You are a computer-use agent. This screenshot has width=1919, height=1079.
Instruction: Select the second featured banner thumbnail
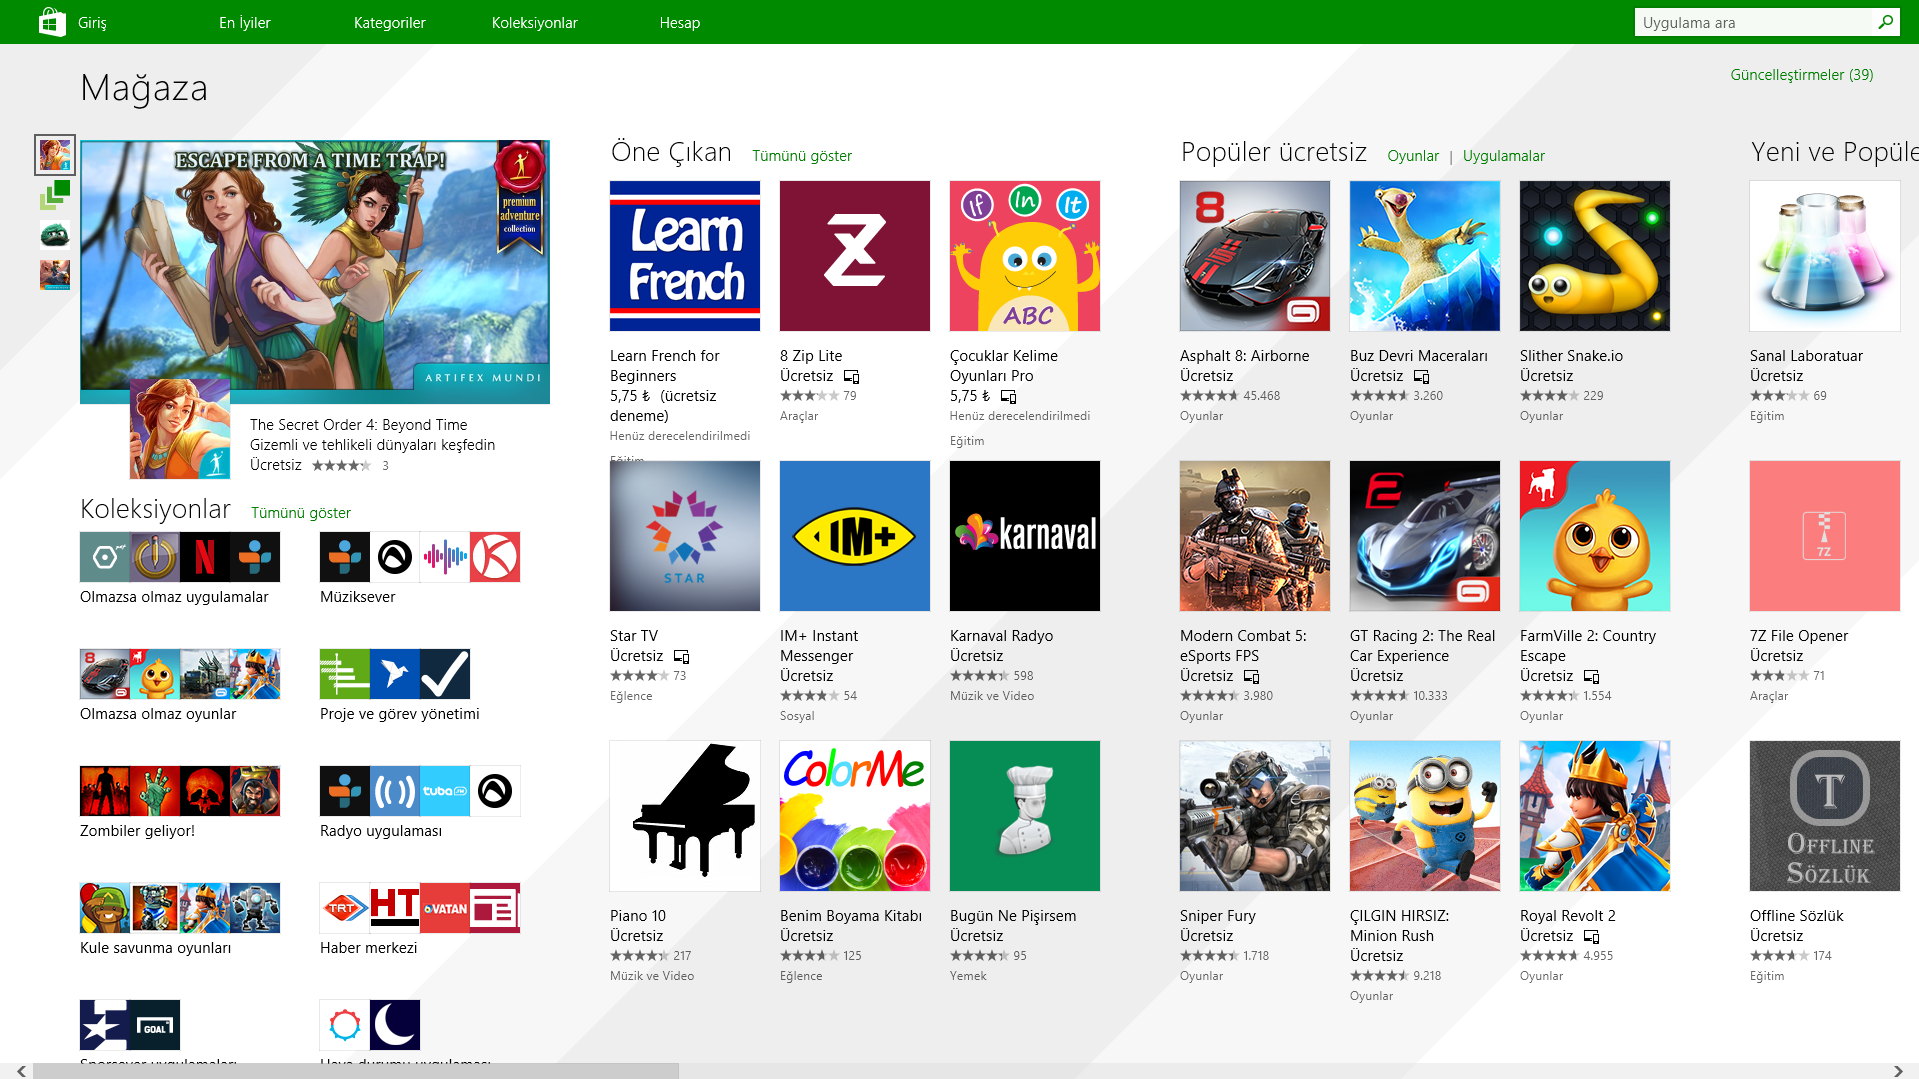(x=55, y=195)
